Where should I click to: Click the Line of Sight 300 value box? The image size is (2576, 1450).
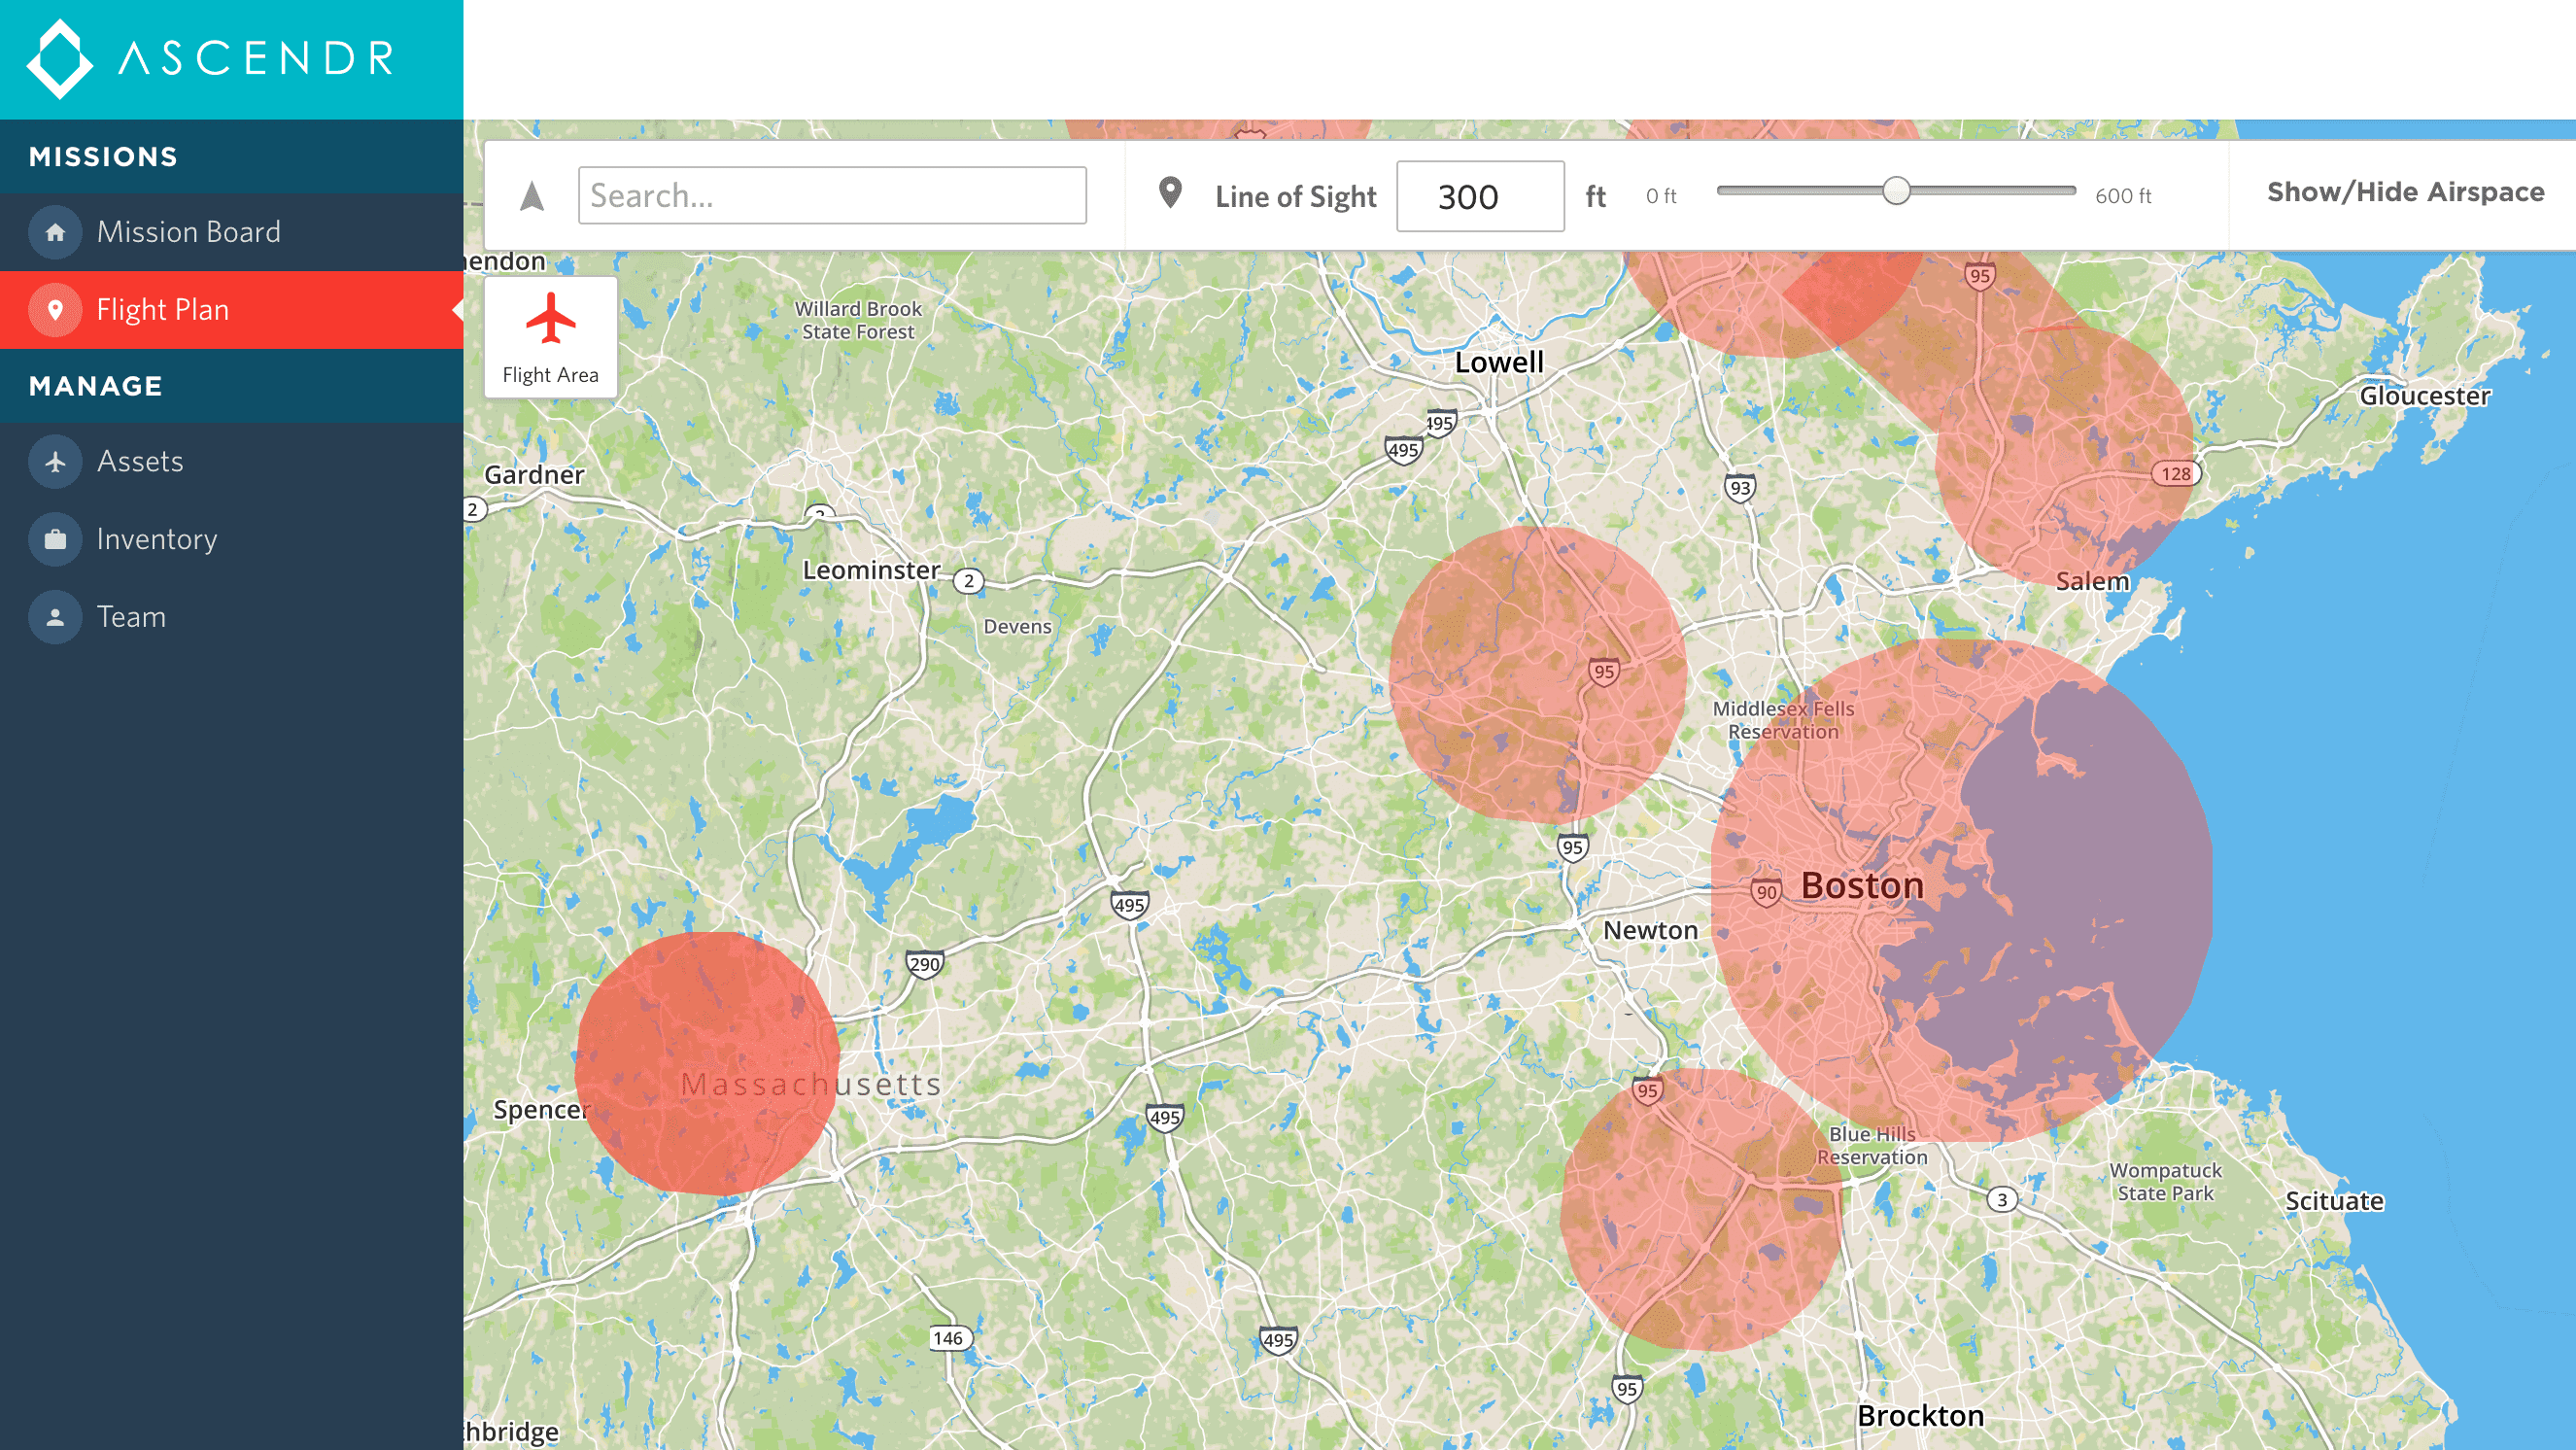(1479, 196)
